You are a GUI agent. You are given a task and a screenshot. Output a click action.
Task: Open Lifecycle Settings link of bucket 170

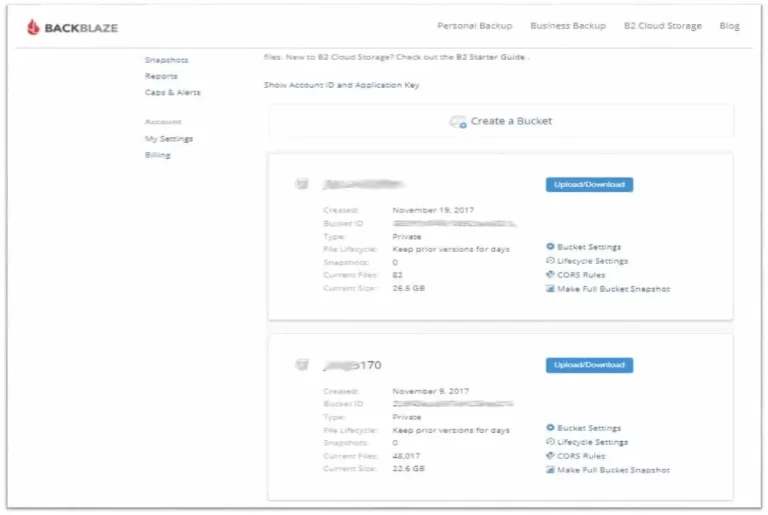coord(593,442)
